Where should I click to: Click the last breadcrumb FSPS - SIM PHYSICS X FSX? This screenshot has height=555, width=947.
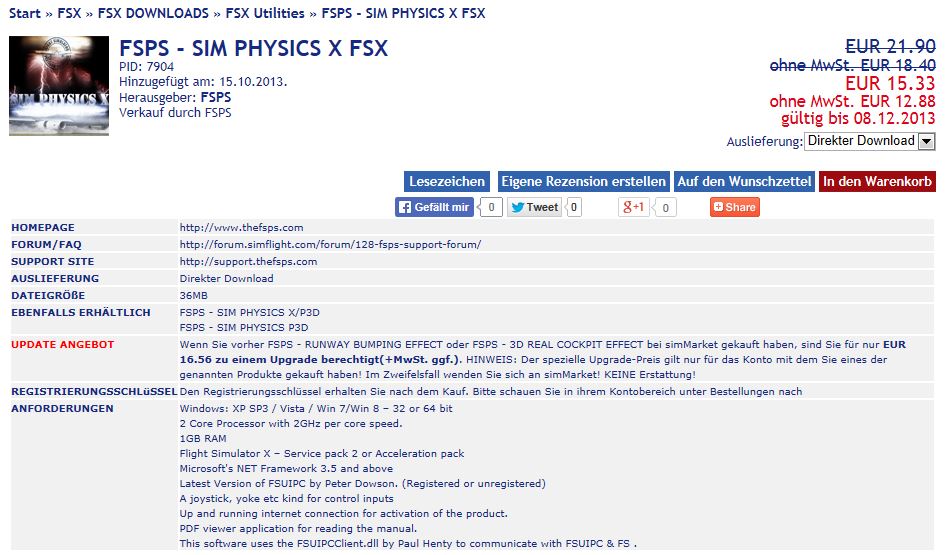tap(403, 13)
